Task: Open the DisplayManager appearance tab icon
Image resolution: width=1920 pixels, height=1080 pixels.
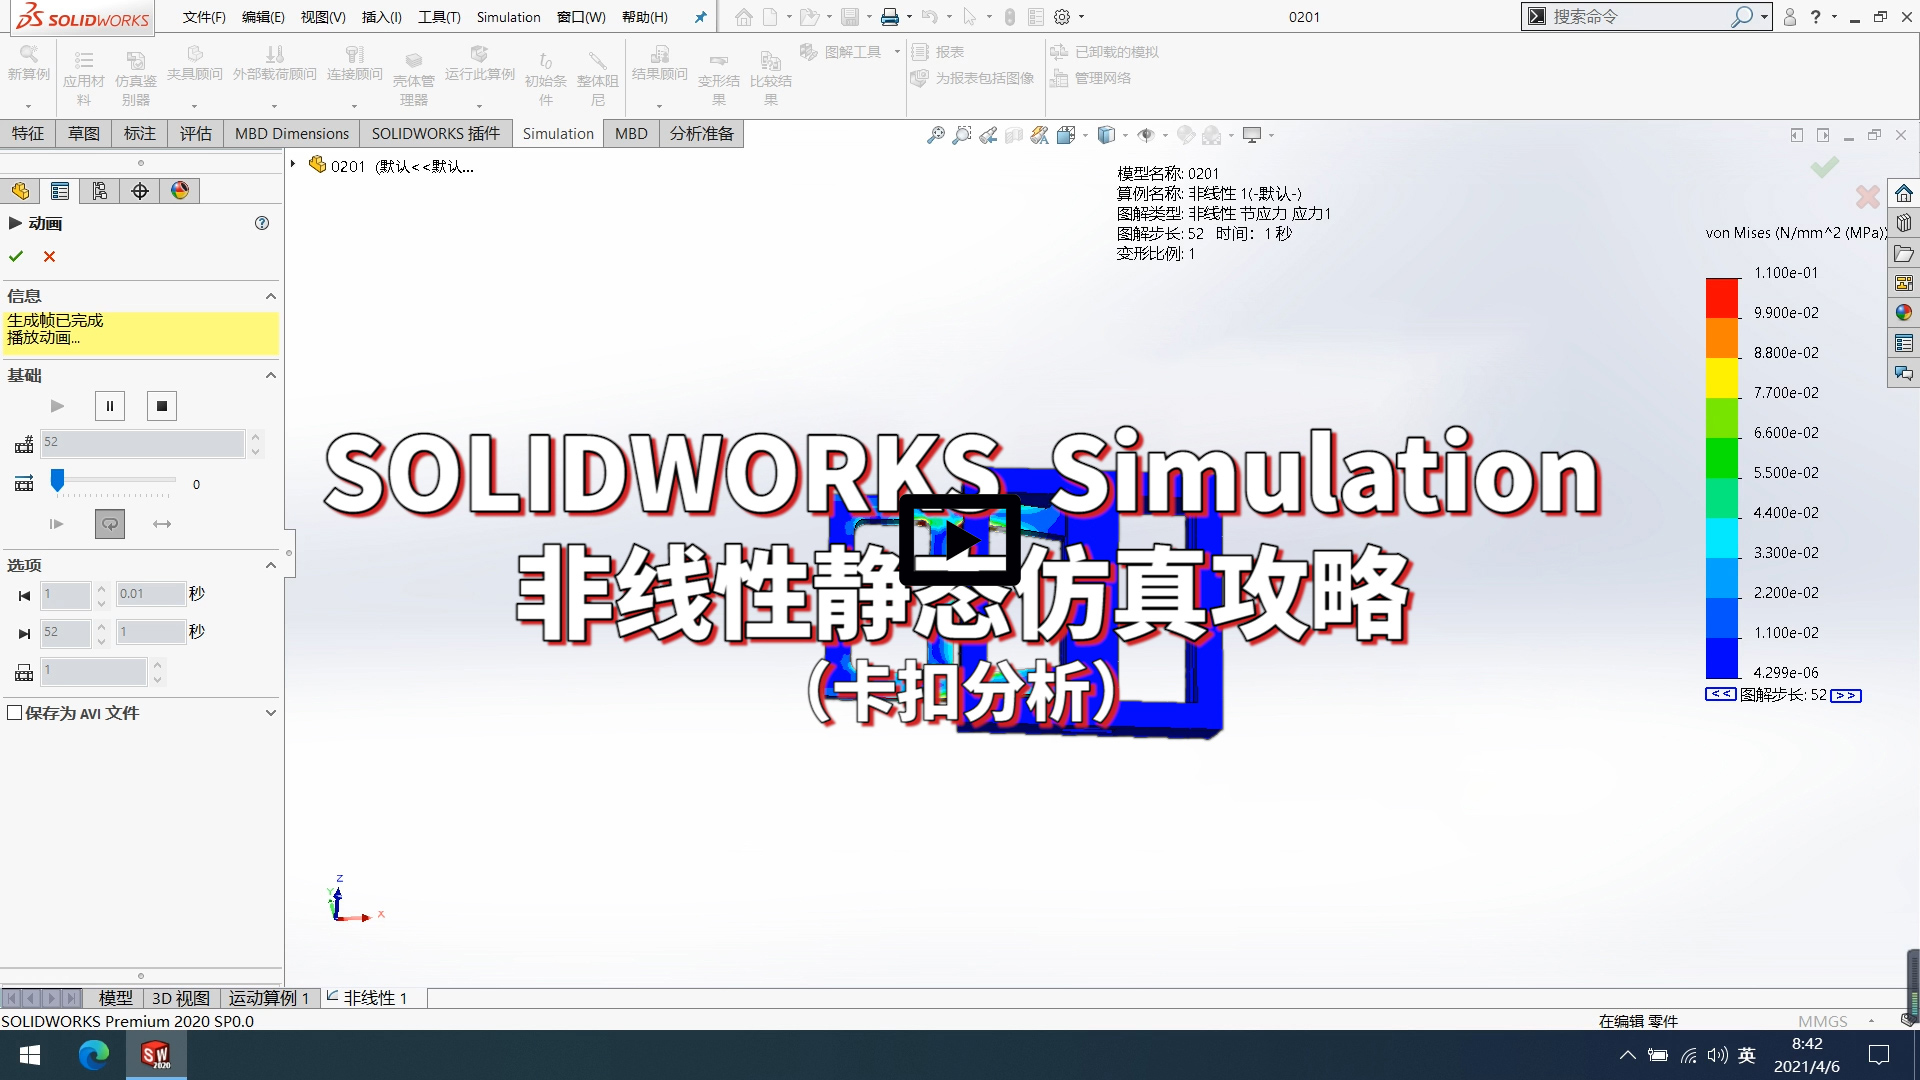Action: (180, 191)
